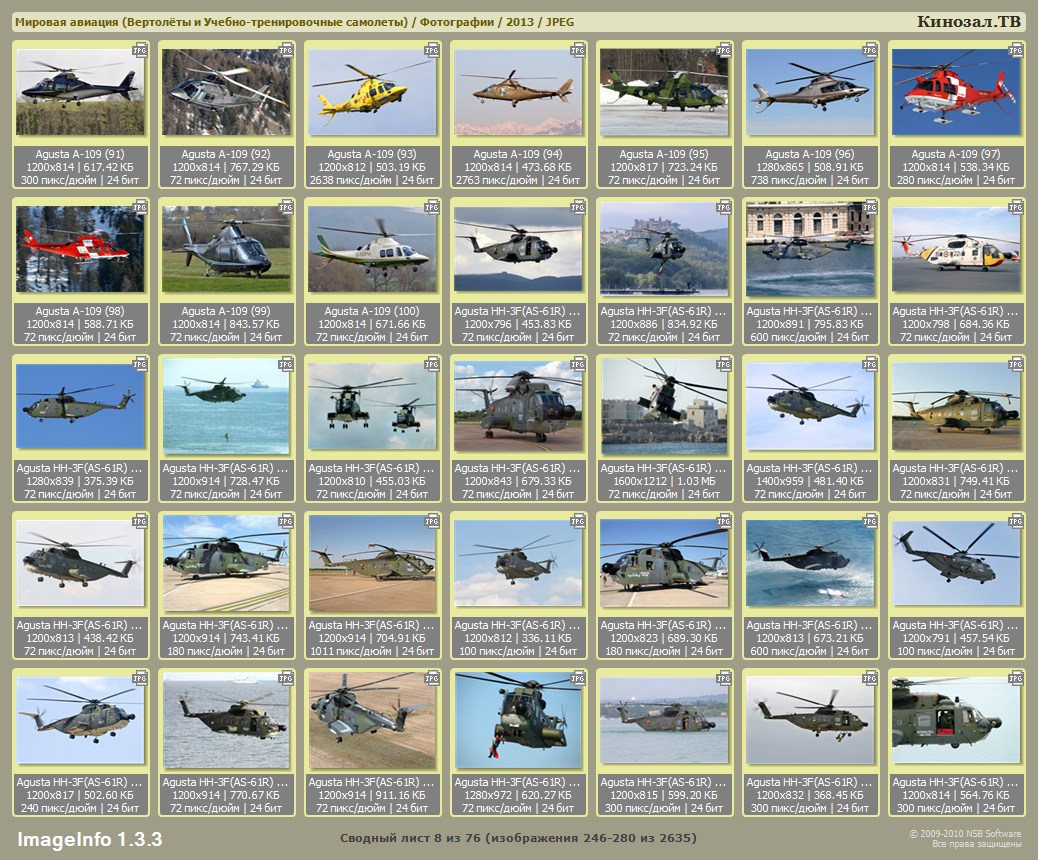
Task: Click the JPG badge on Agusta A-109 (91)
Action: pyautogui.click(x=140, y=49)
